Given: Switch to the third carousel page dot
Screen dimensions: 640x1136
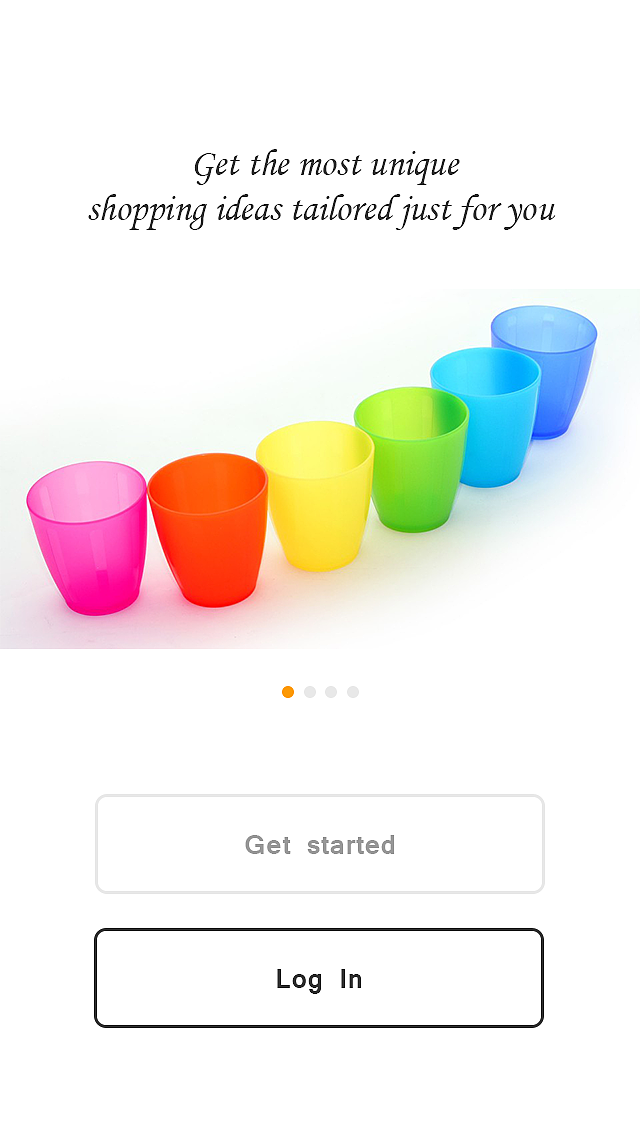Looking at the screenshot, I should pos(331,692).
